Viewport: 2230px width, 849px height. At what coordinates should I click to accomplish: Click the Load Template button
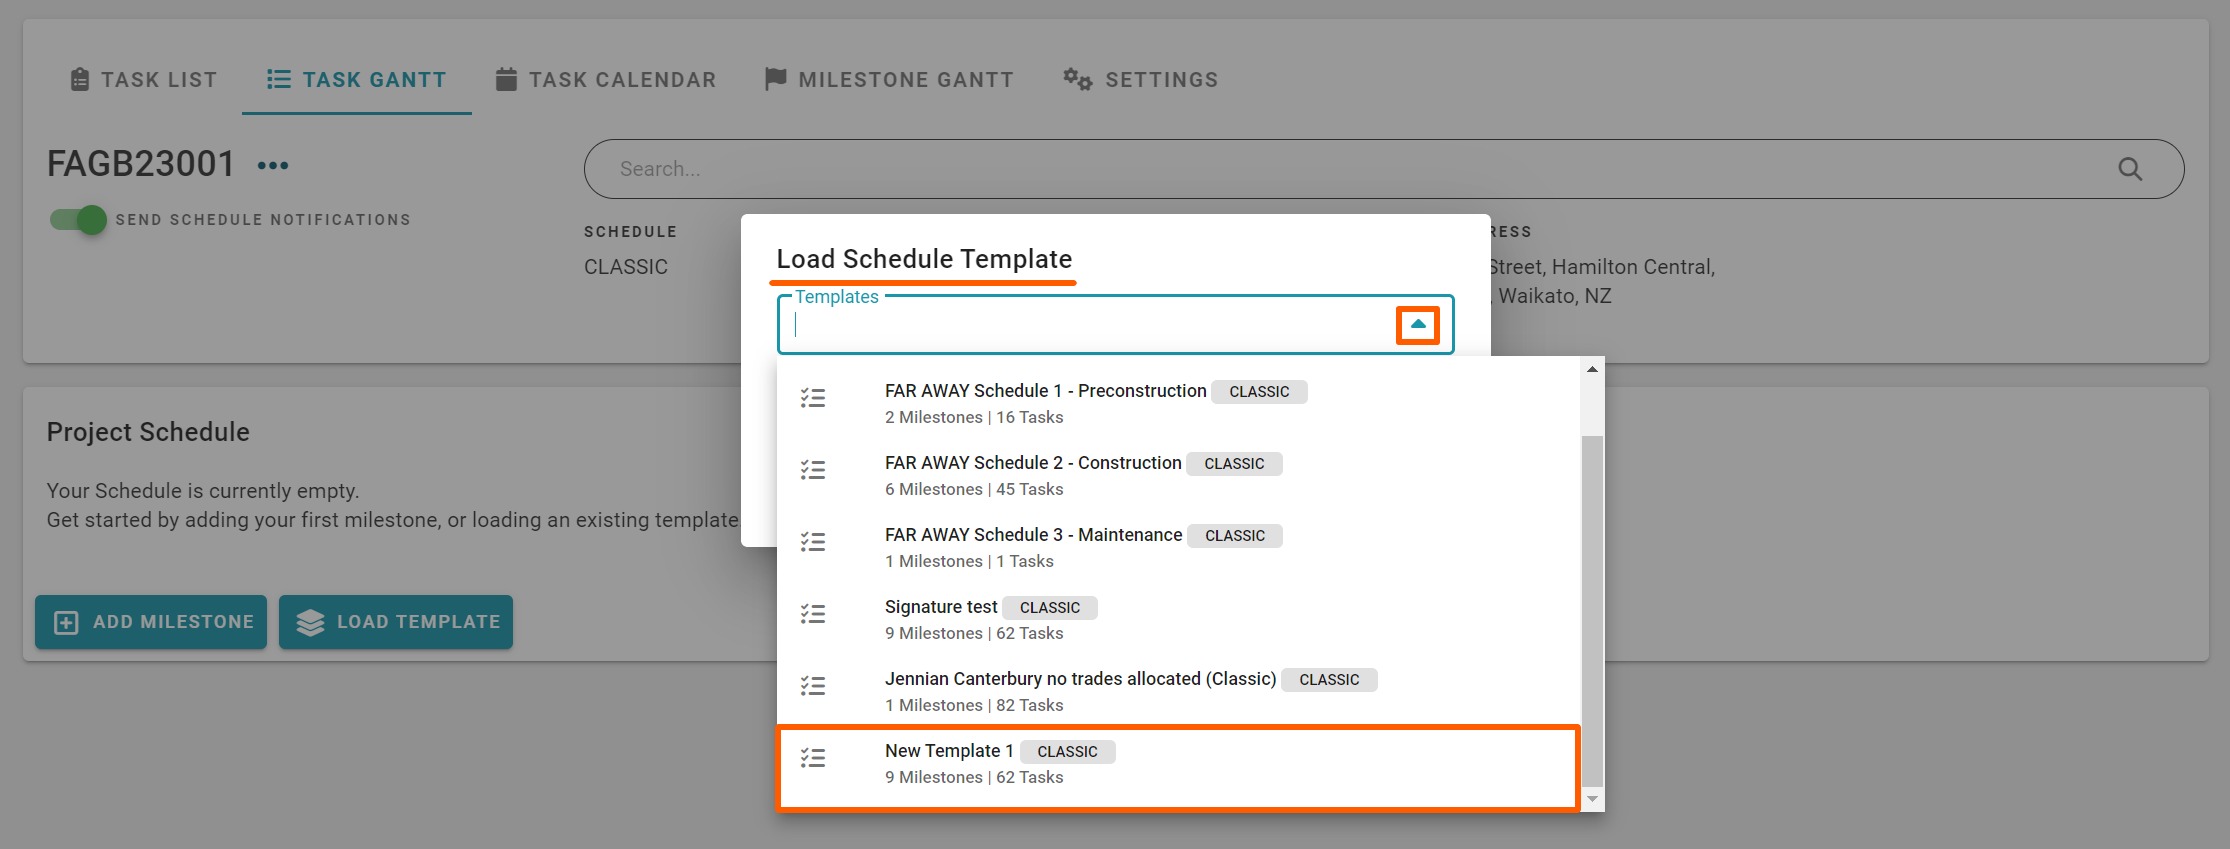tap(396, 622)
